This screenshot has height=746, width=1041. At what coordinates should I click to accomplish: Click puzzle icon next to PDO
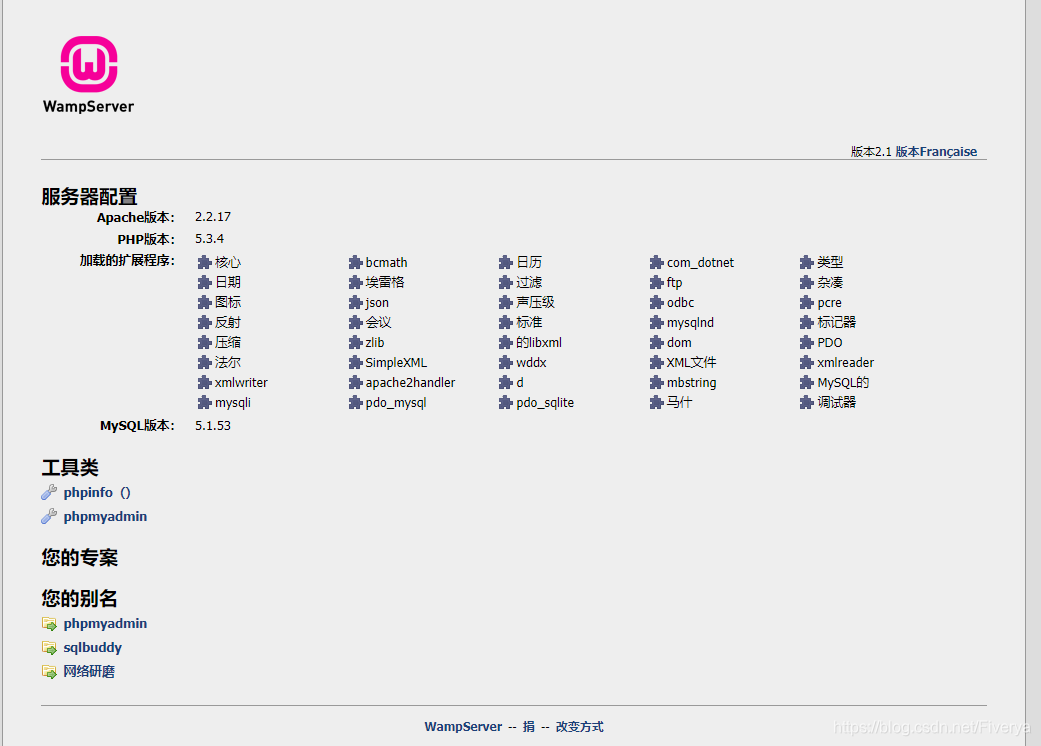[x=807, y=342]
